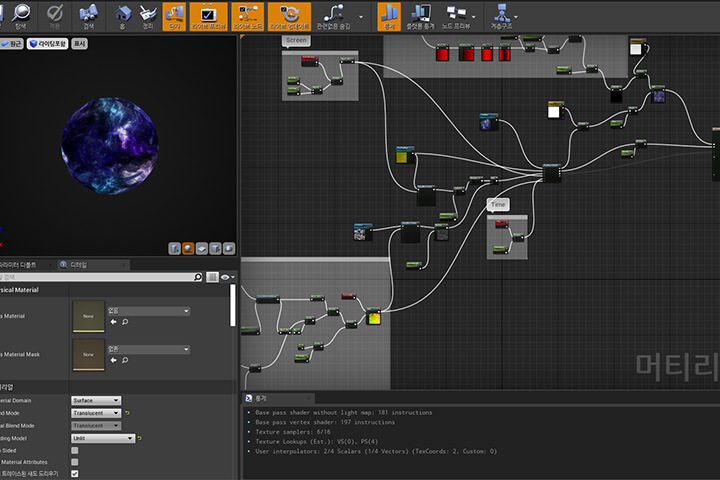The width and height of the screenshot is (720, 480).
Task: Open the Preview Nodes dropdown arrow
Action: click(474, 17)
